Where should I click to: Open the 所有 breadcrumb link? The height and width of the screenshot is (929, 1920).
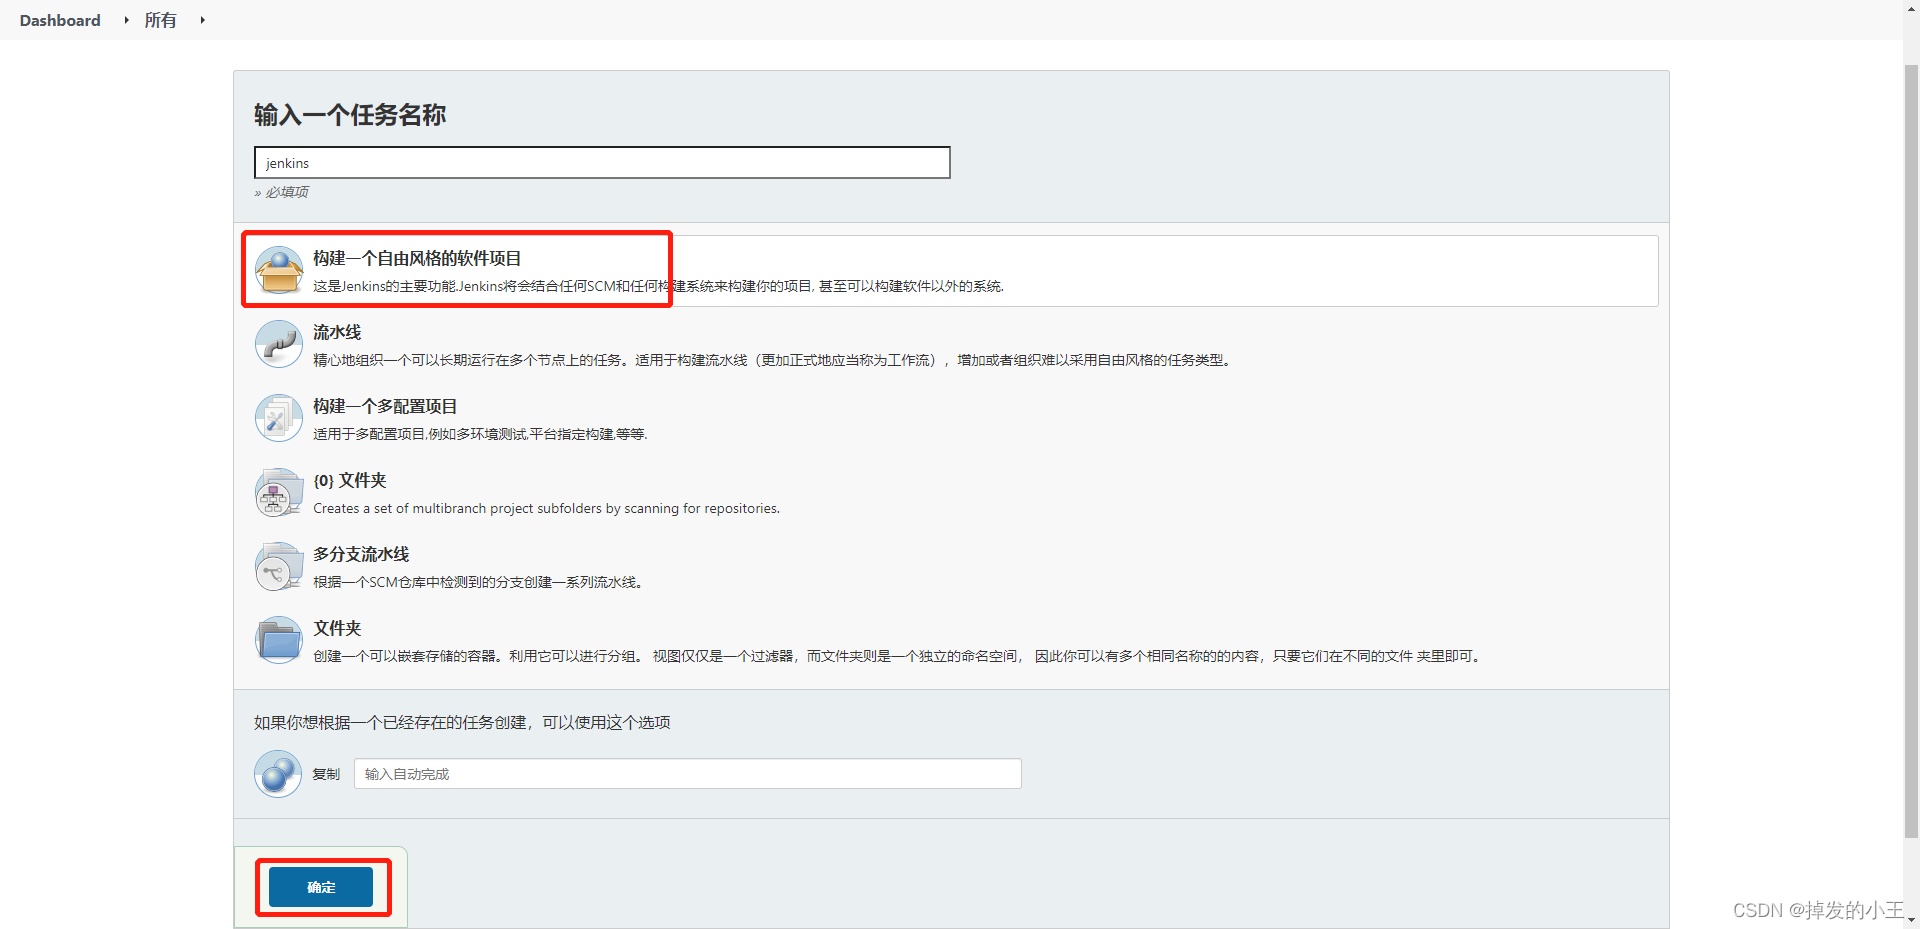160,20
